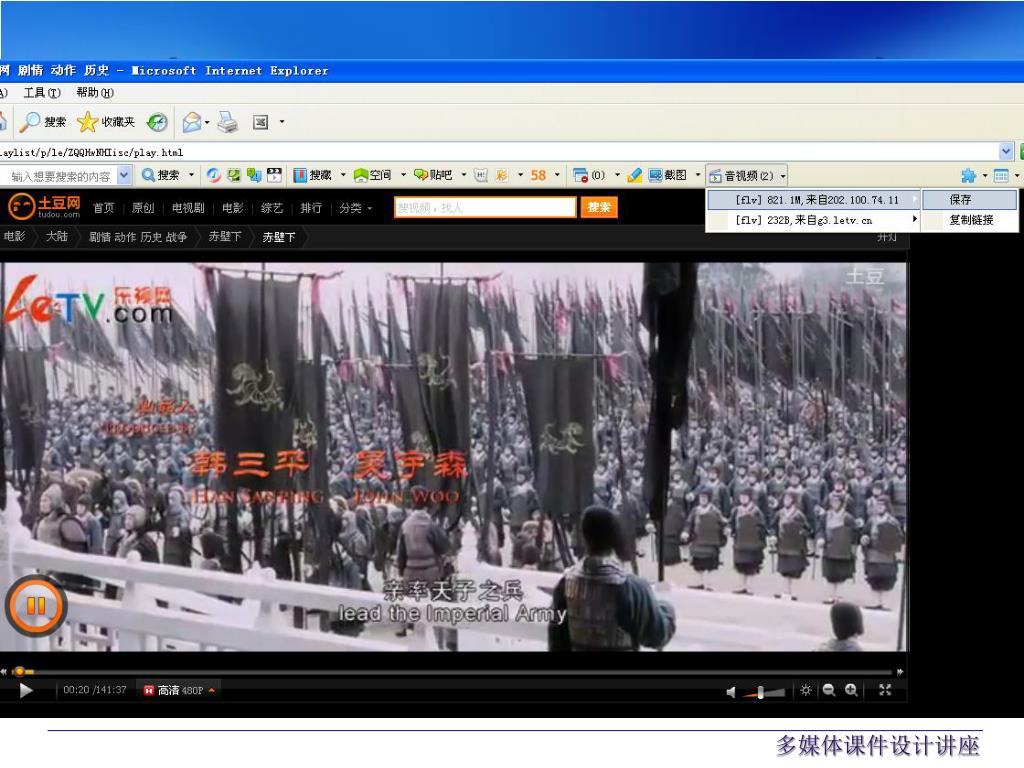Click the film clapper toolbar icon

274,175
